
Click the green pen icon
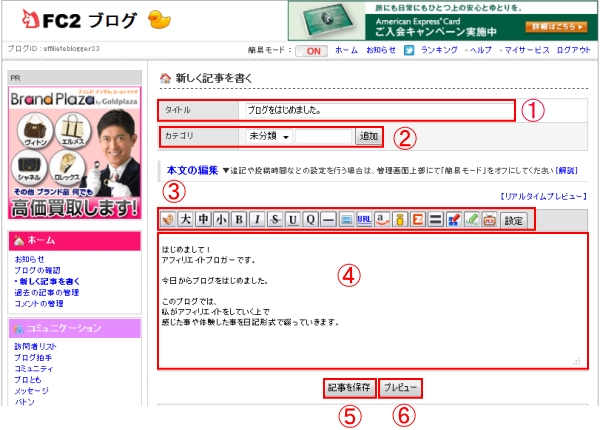point(471,220)
